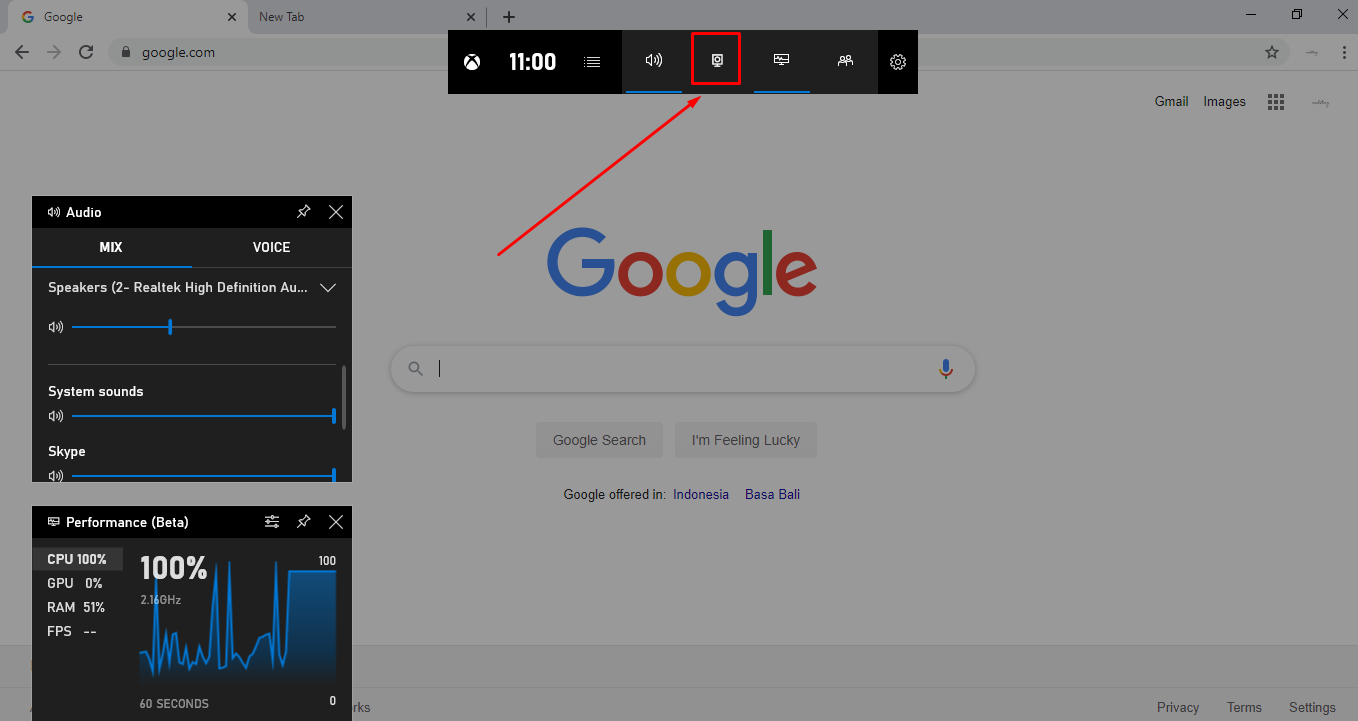Adjust the Skype volume slider
1358x721 pixels.
pyautogui.click(x=207, y=475)
